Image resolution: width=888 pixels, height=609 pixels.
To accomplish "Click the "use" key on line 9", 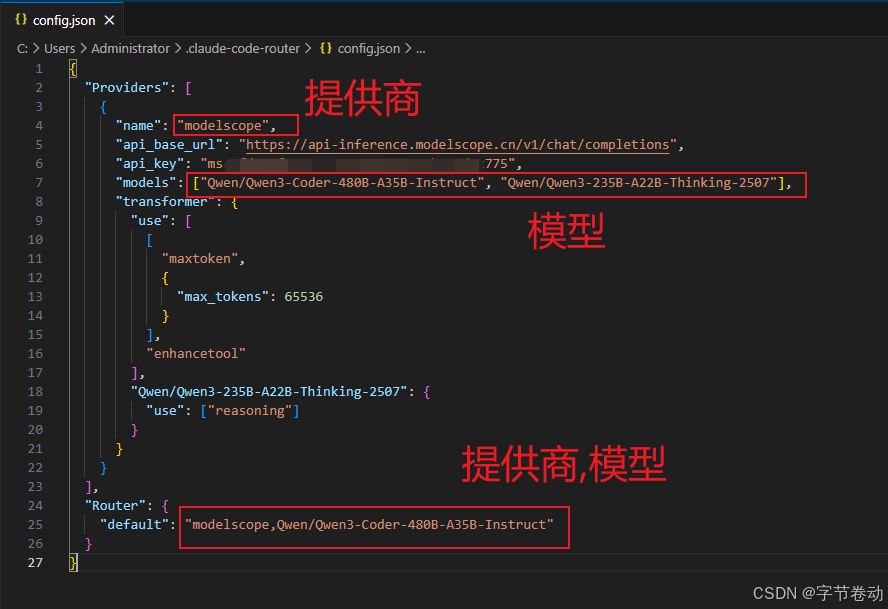I will [150, 221].
